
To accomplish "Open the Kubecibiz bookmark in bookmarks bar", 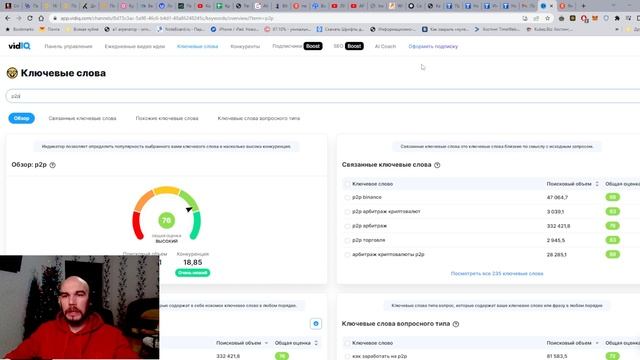I will click(549, 29).
